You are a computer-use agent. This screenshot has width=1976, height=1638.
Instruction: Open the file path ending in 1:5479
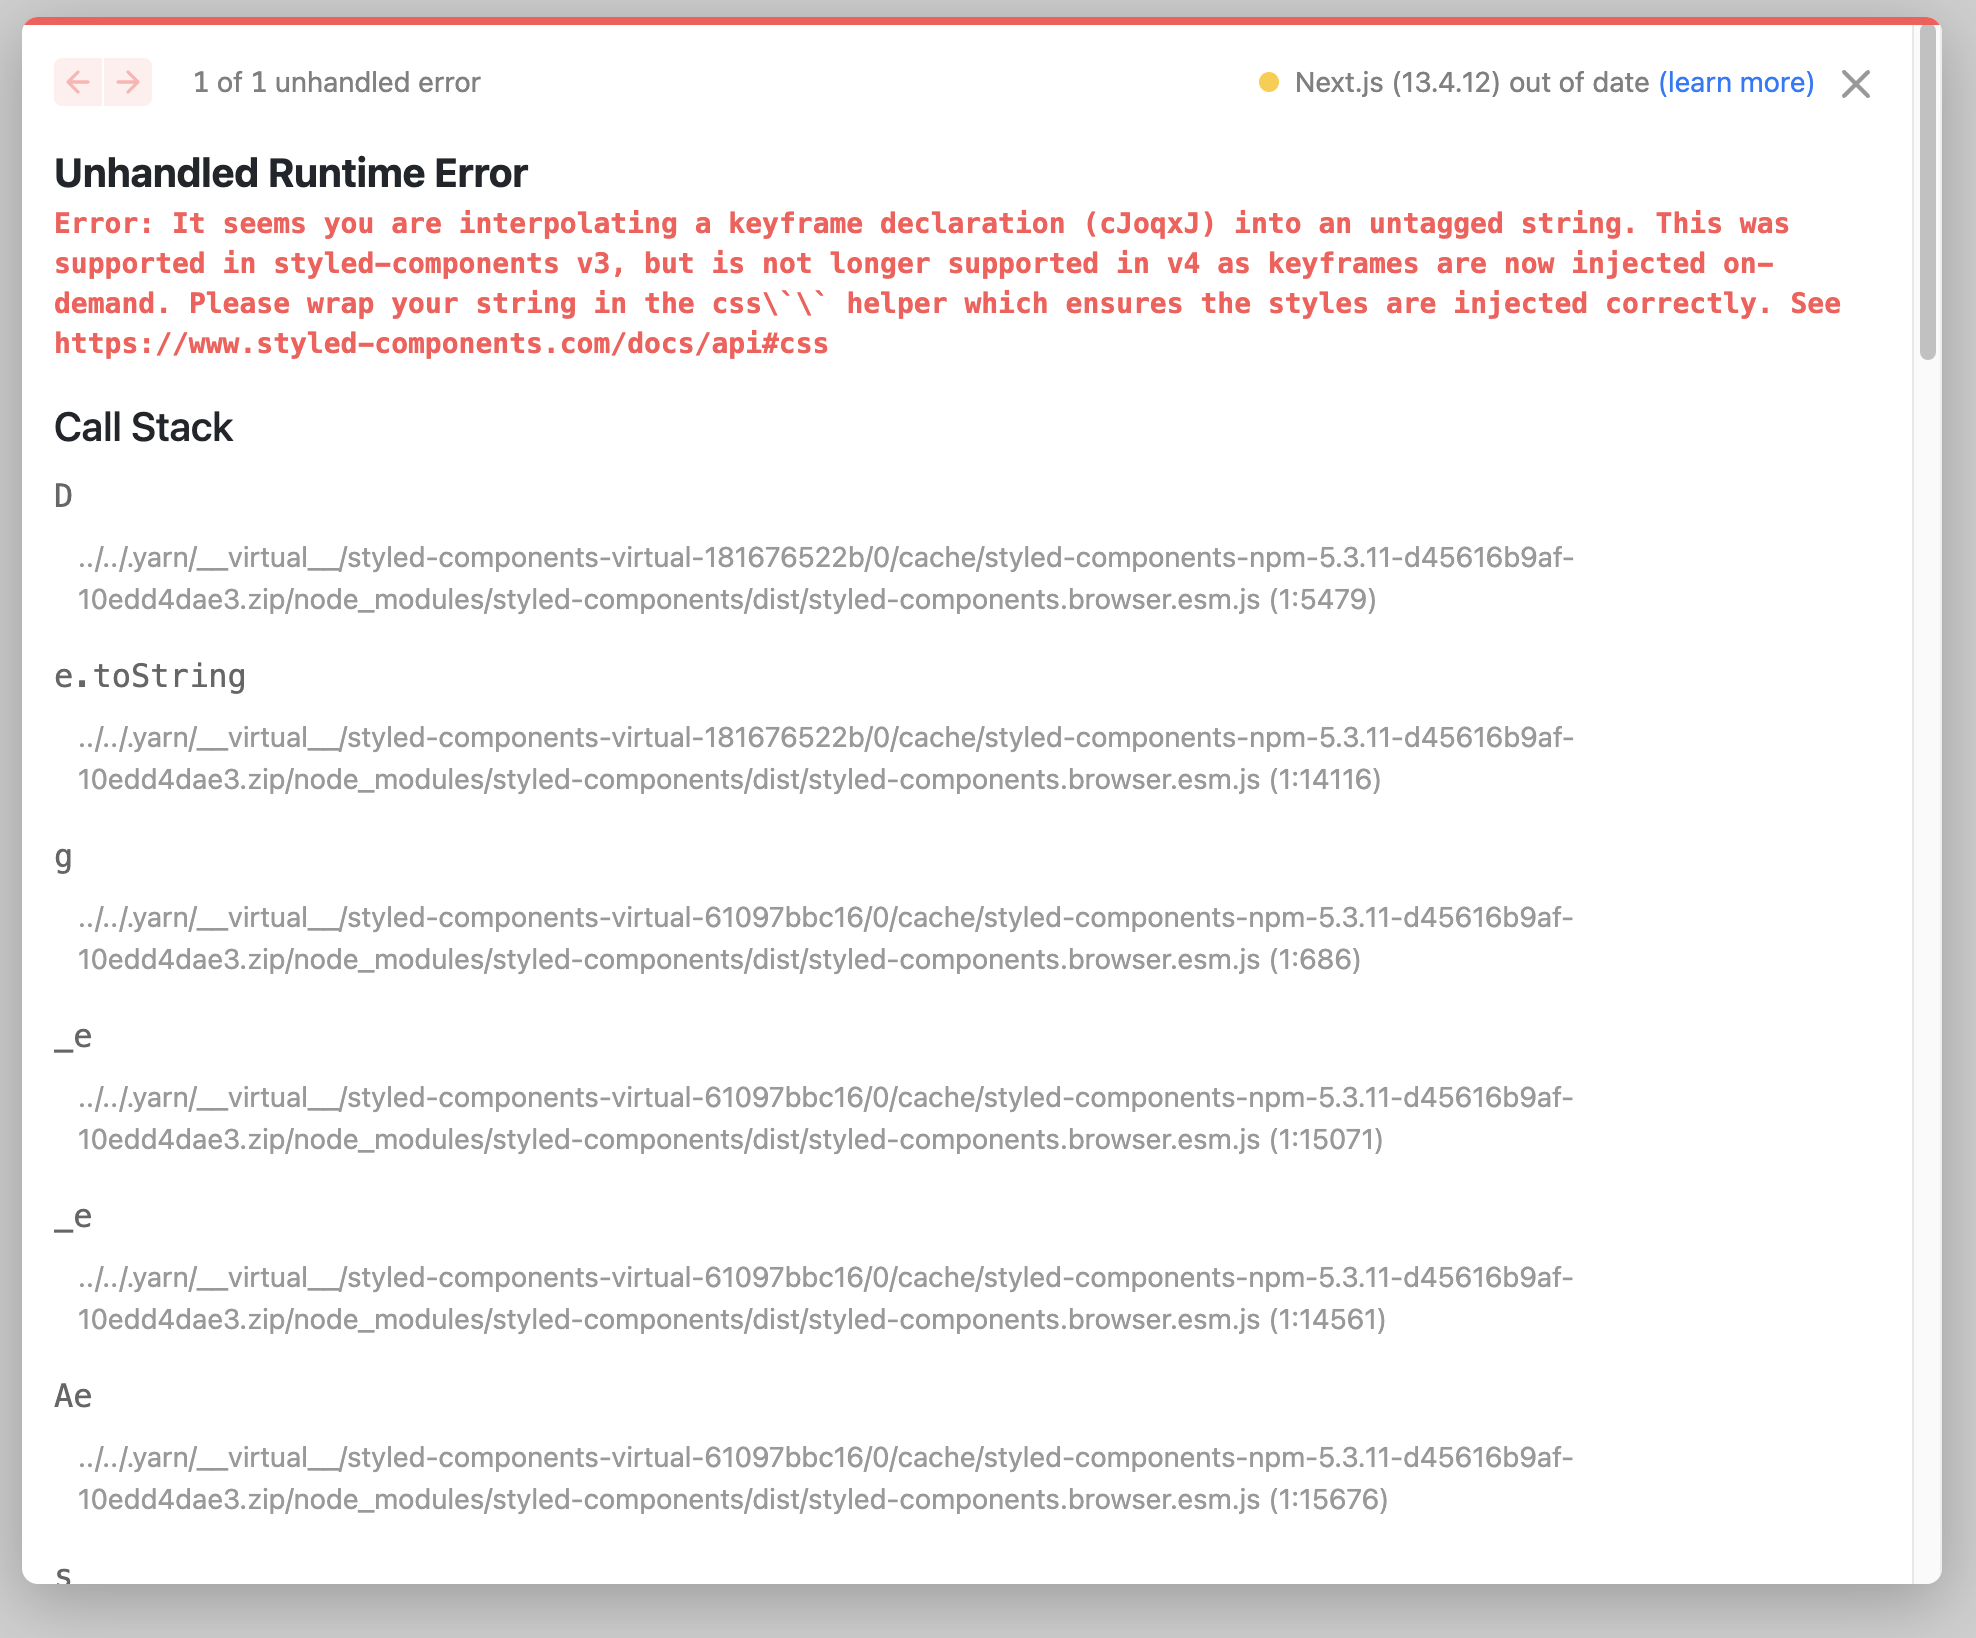(825, 578)
